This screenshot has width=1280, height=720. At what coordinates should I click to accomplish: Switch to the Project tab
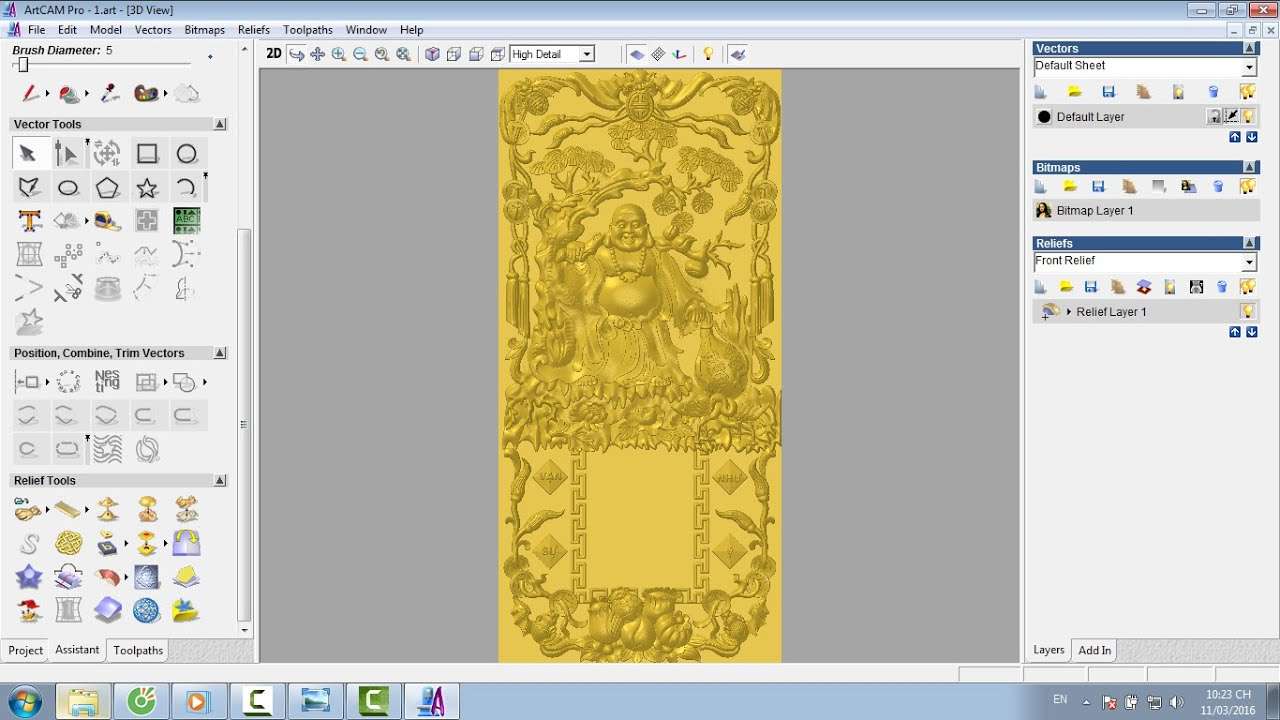(26, 650)
